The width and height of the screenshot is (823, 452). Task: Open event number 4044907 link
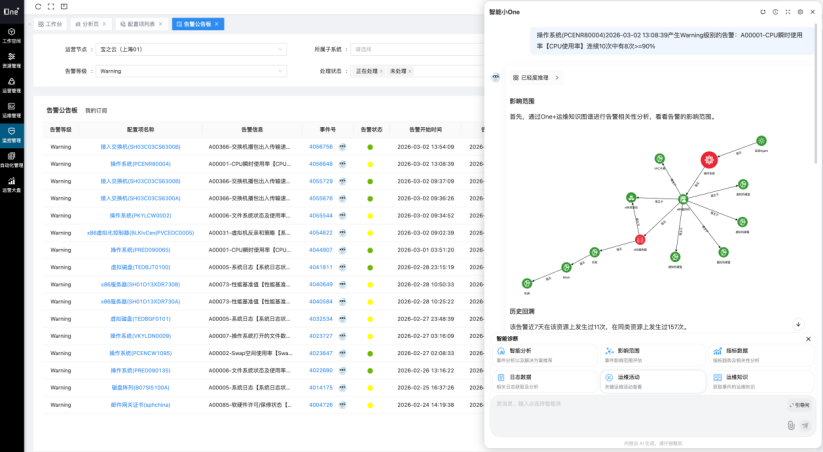(321, 250)
